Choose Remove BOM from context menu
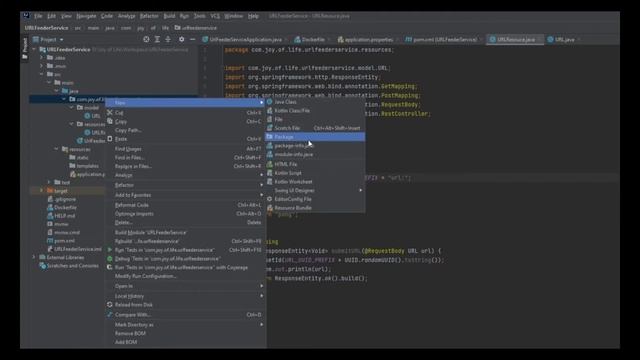Image resolution: width=640 pixels, height=360 pixels. (x=186, y=333)
